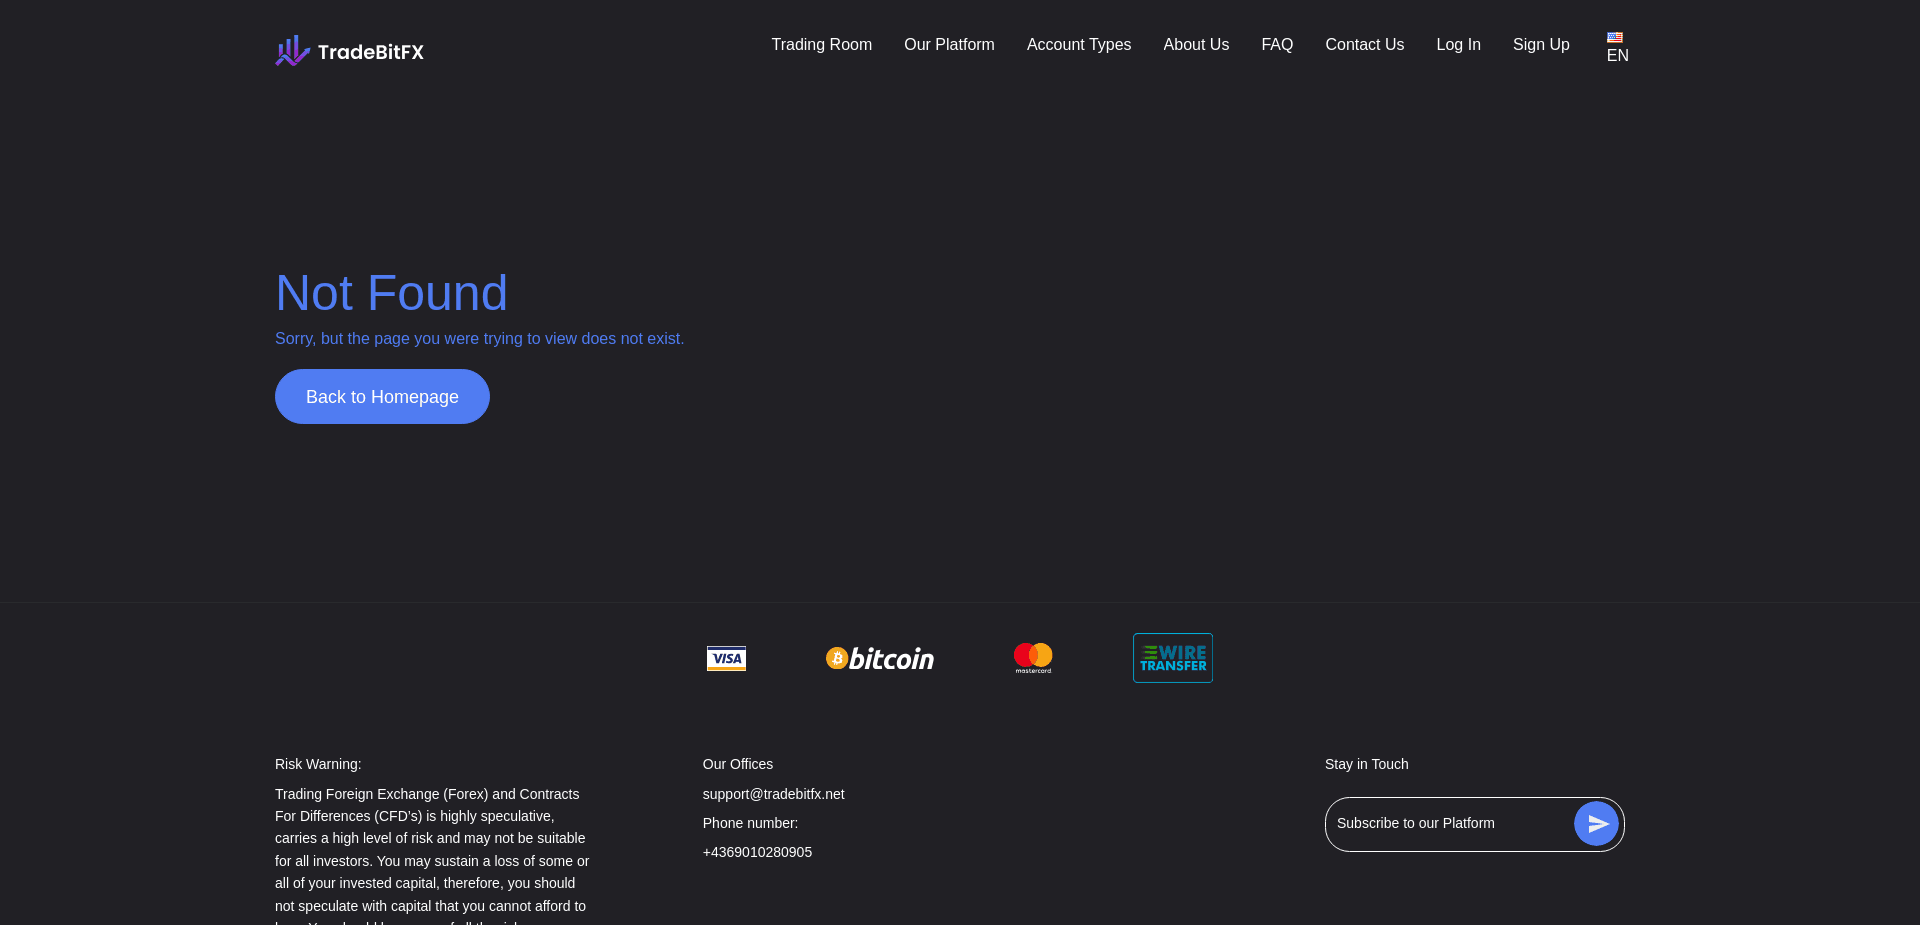Open the Our Platform menu
Viewport: 1920px width, 925px height.
[948, 45]
